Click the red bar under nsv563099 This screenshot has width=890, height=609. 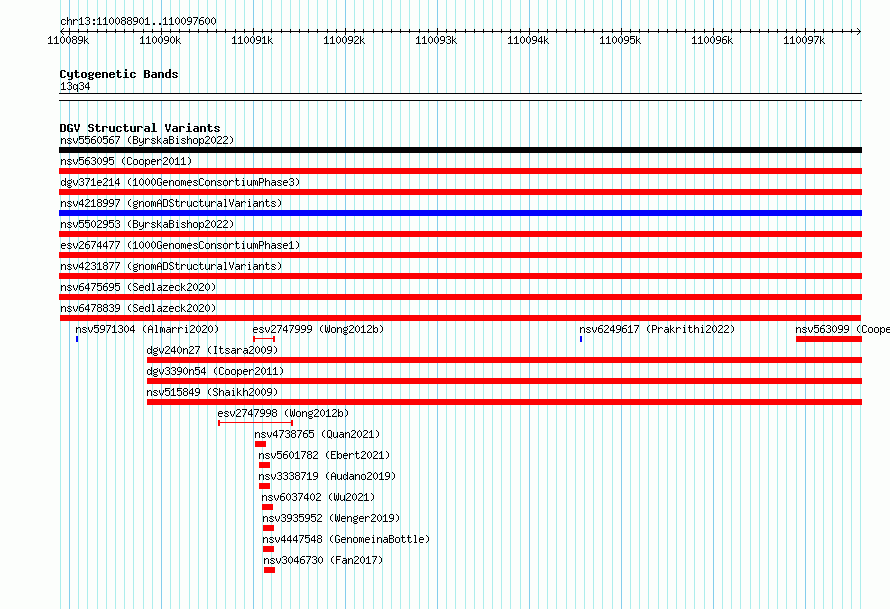(829, 339)
